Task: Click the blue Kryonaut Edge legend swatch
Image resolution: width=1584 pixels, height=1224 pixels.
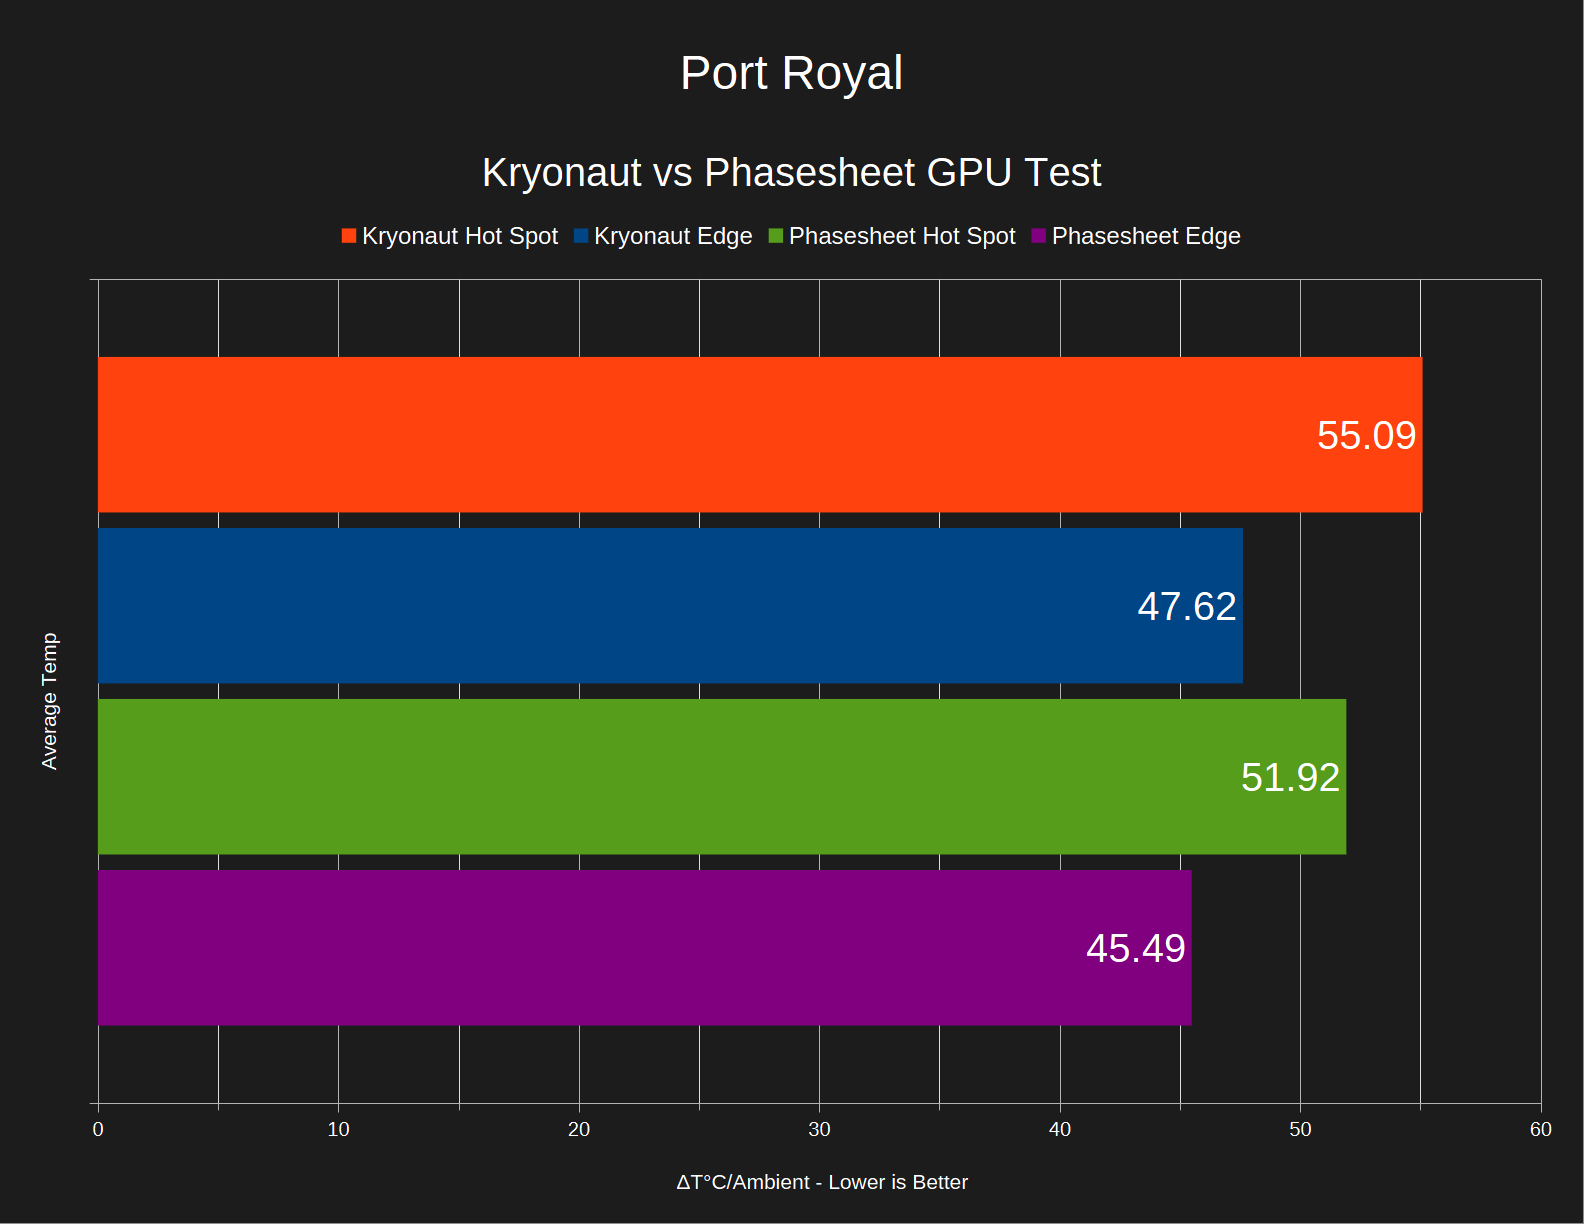Action: click(581, 236)
